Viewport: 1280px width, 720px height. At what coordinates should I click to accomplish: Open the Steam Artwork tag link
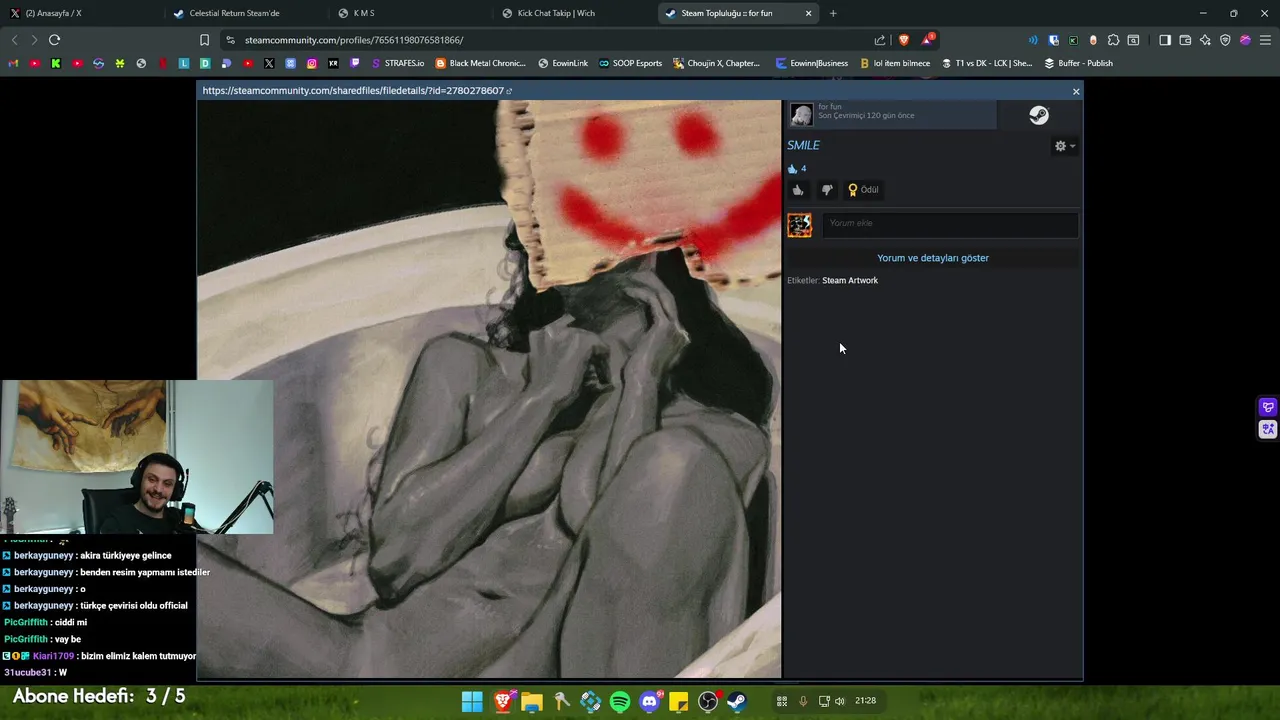[x=850, y=281]
